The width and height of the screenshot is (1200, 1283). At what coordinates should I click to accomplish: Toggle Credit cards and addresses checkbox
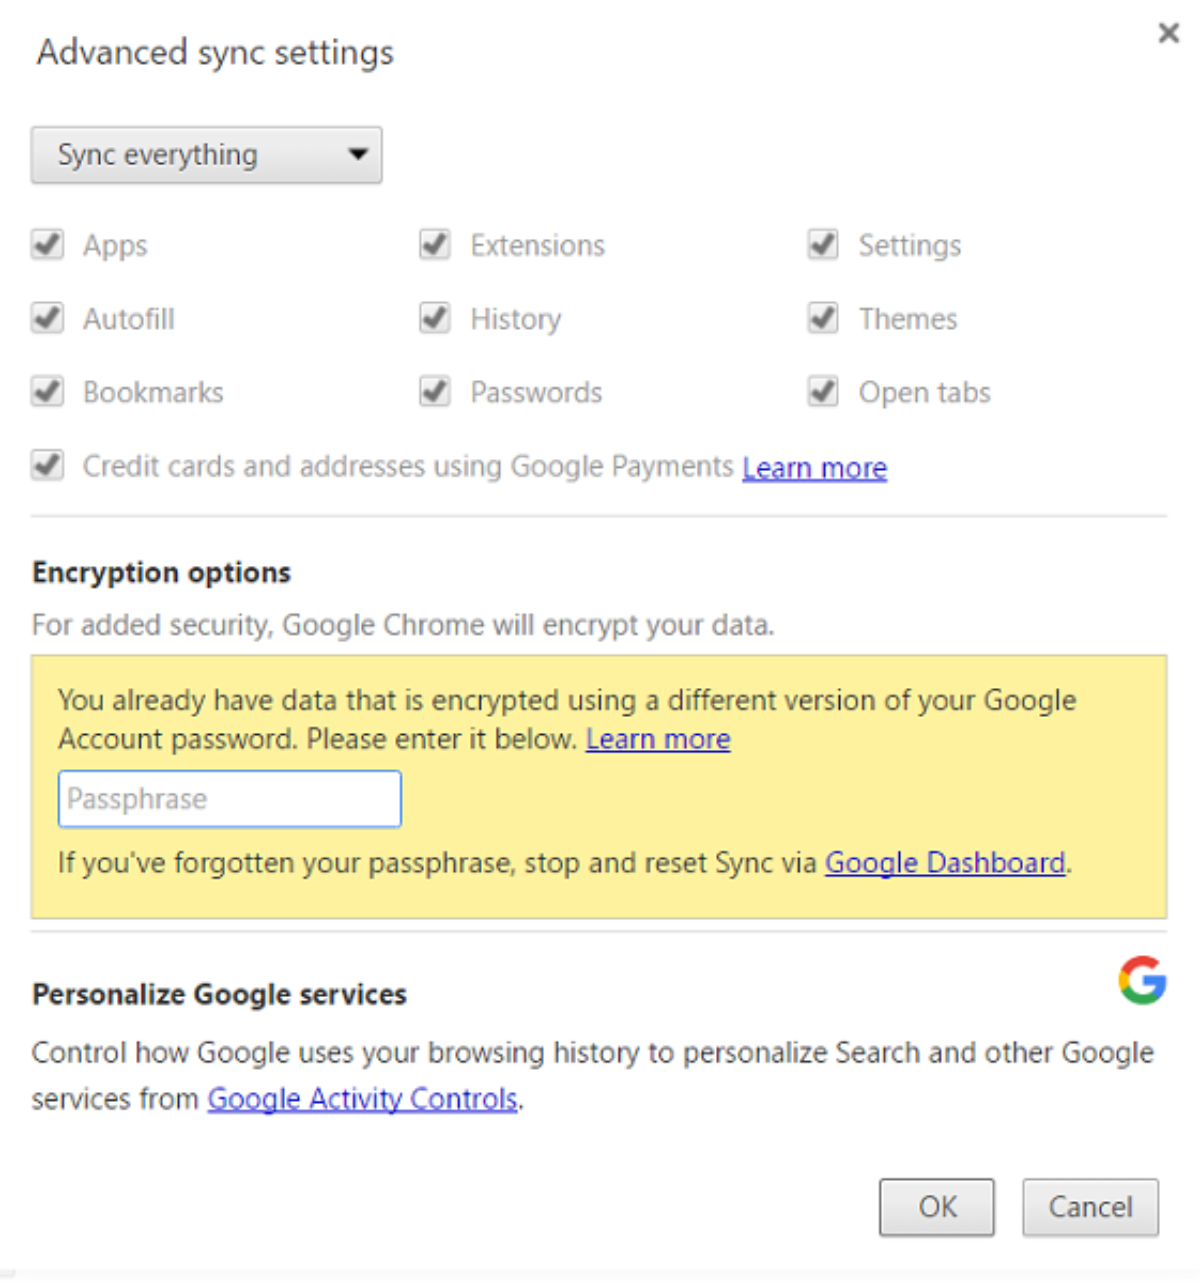pyautogui.click(x=48, y=466)
